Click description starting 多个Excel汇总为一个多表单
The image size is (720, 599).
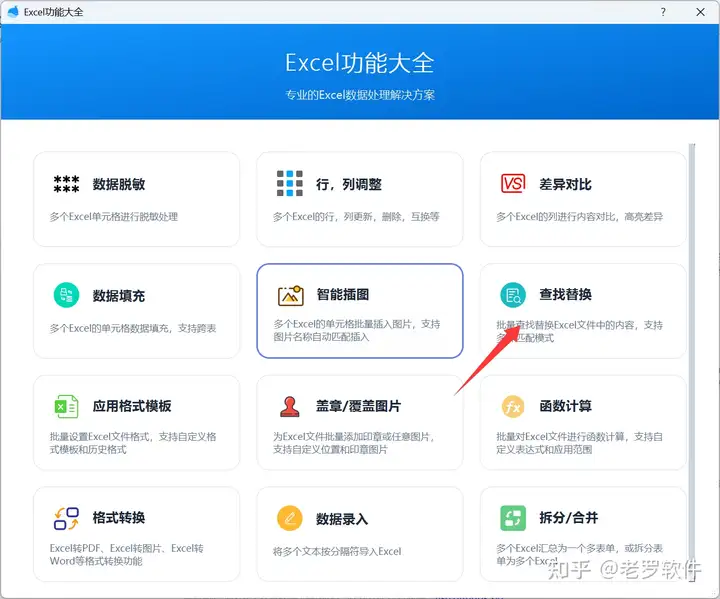point(579,554)
